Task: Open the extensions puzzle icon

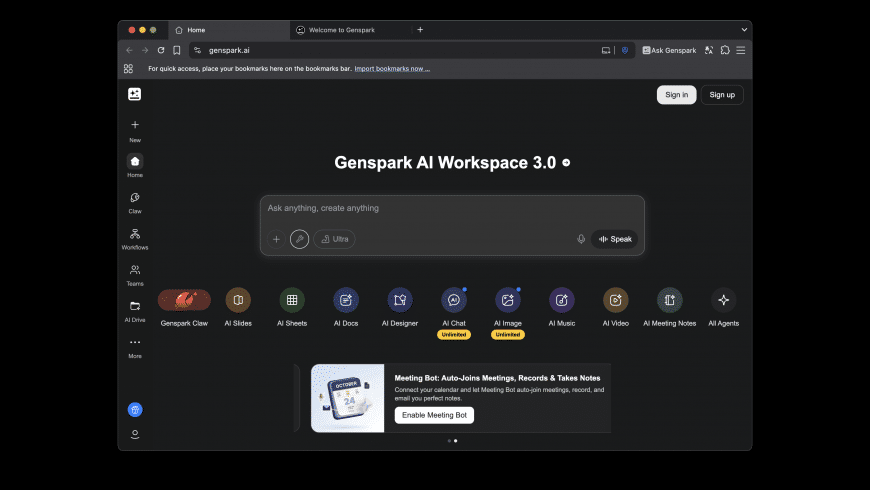Action: tap(725, 50)
